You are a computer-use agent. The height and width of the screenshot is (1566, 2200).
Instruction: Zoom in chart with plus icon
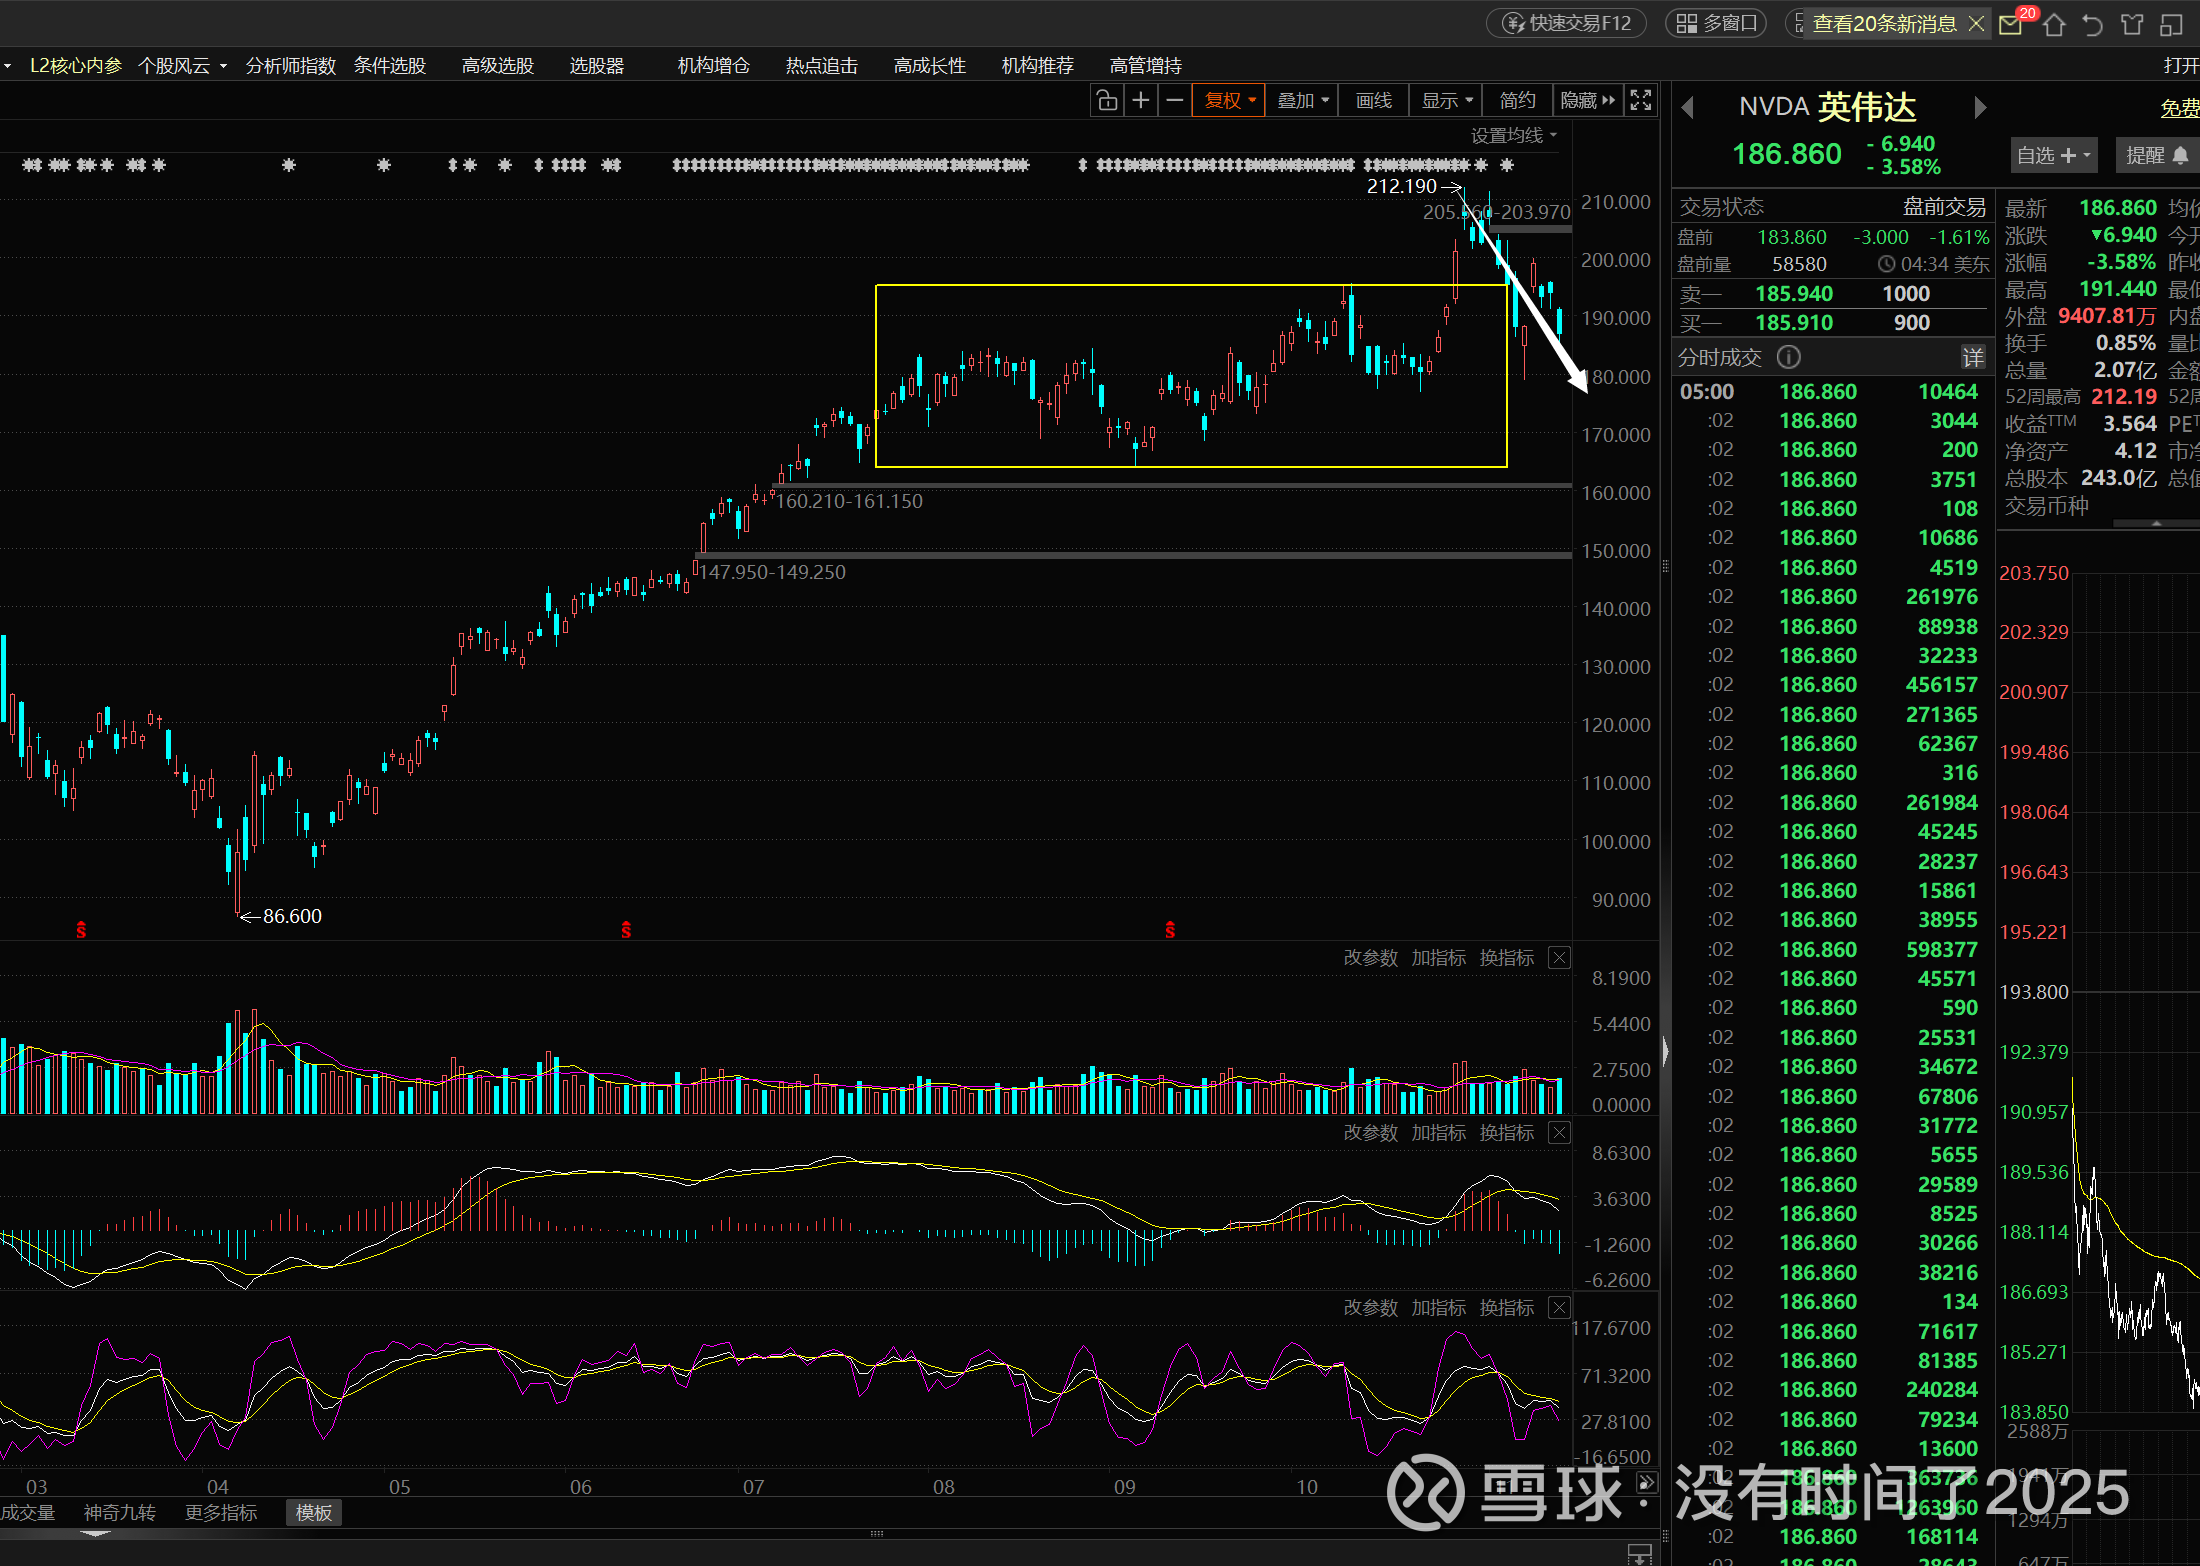[x=1140, y=100]
